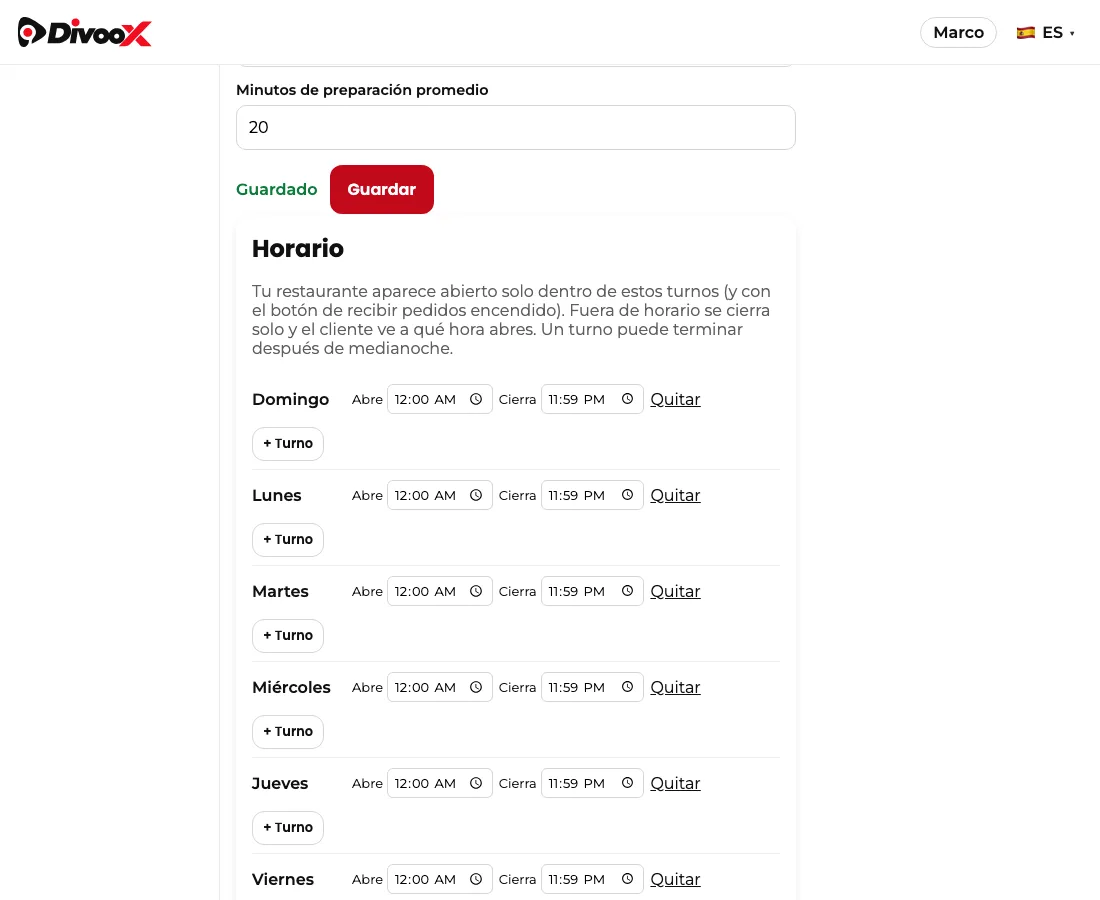This screenshot has height=900, width=1100.
Task: Open Domingo closing time clock picker
Action: 627,399
